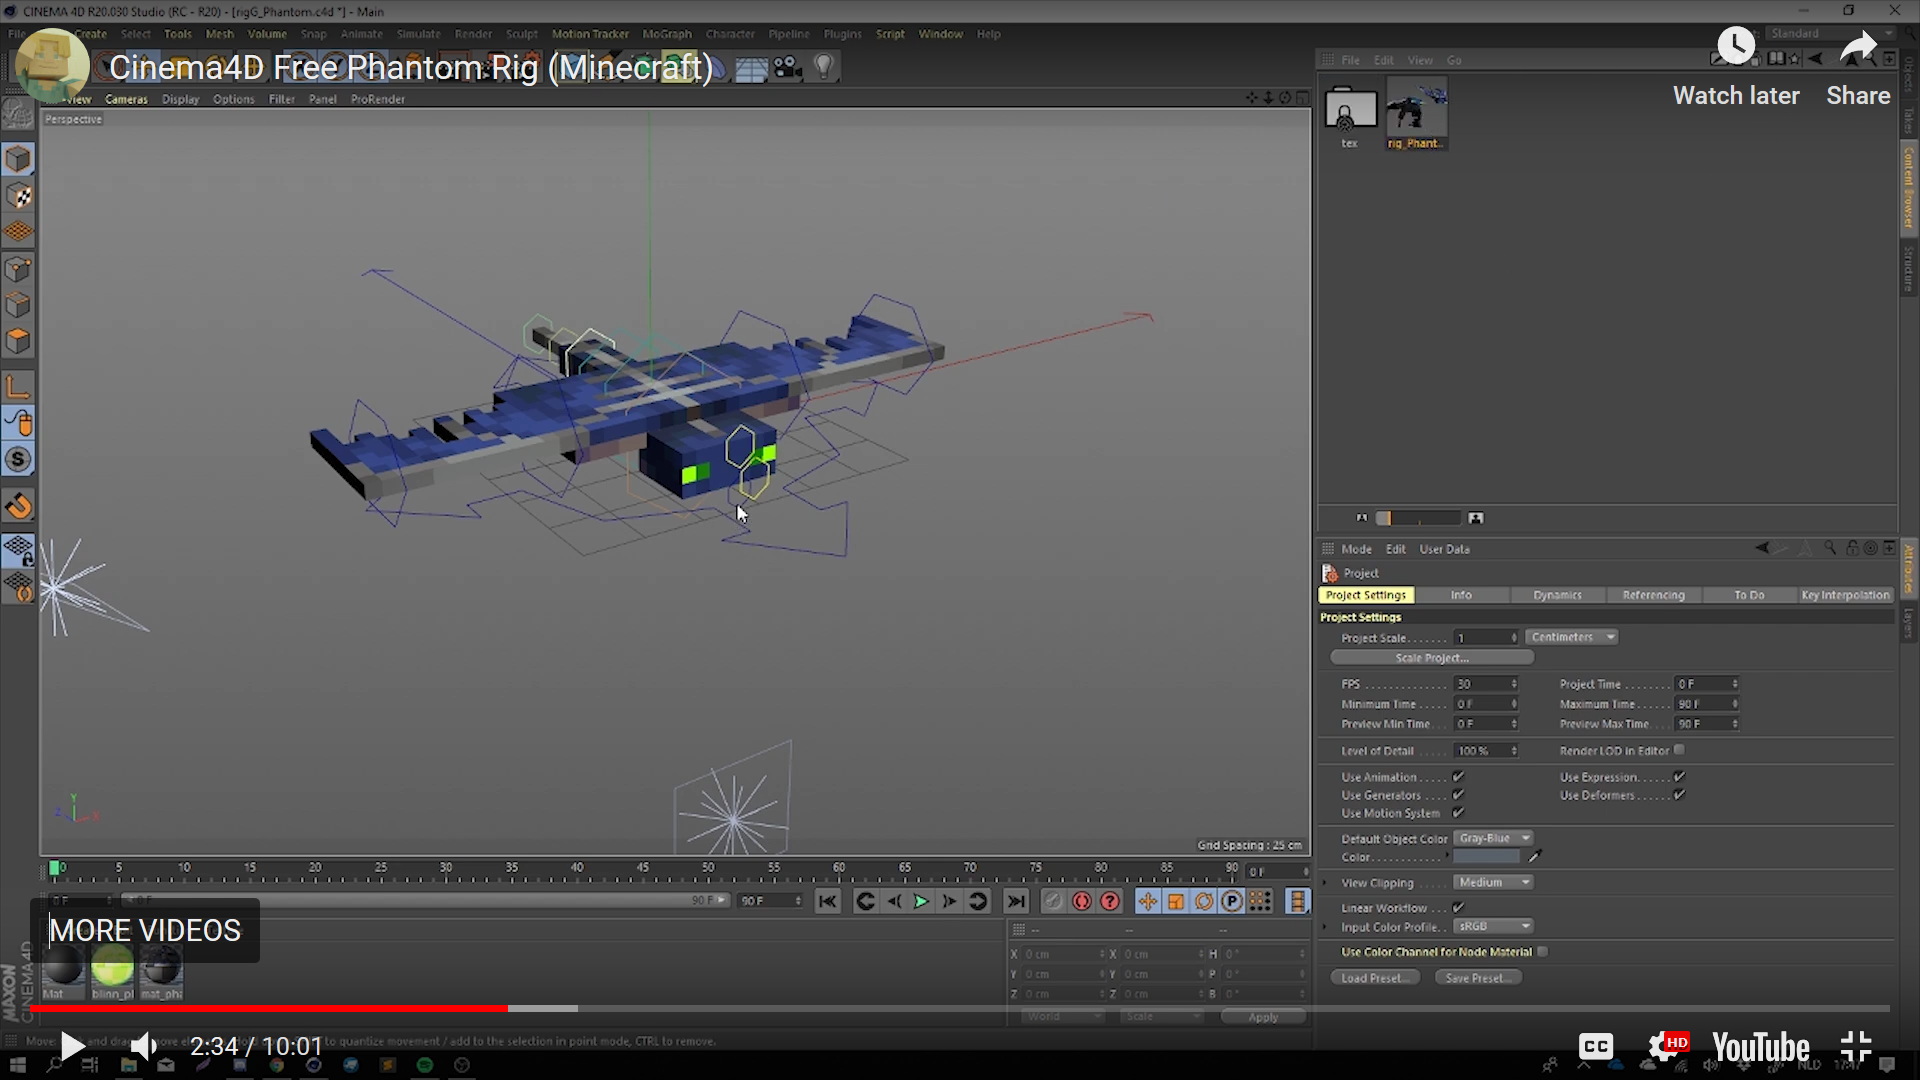Switch to the Key Interpolation tab
1920x1080 pixels.
[x=1845, y=595]
